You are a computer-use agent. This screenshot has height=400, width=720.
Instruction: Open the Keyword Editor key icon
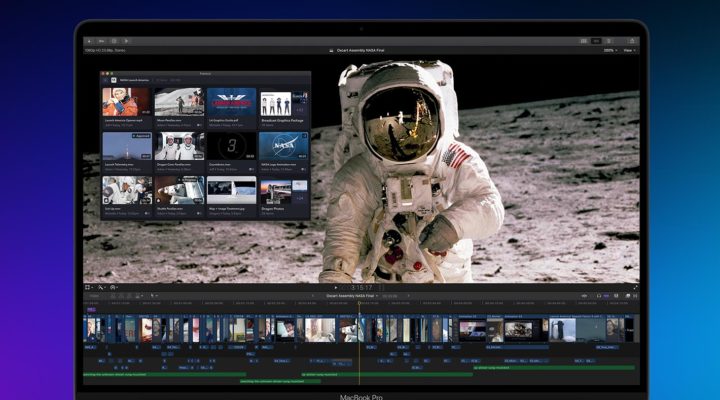(101, 41)
